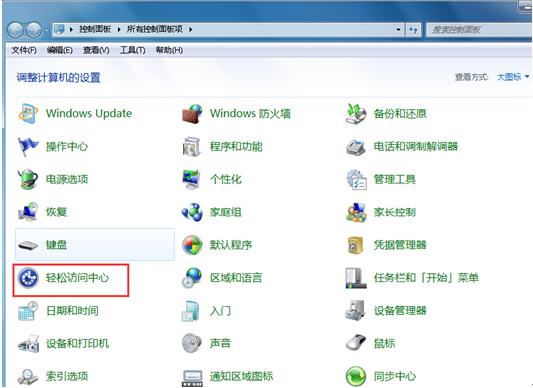
Task: Open the 备份和还原 icon
Action: point(356,114)
